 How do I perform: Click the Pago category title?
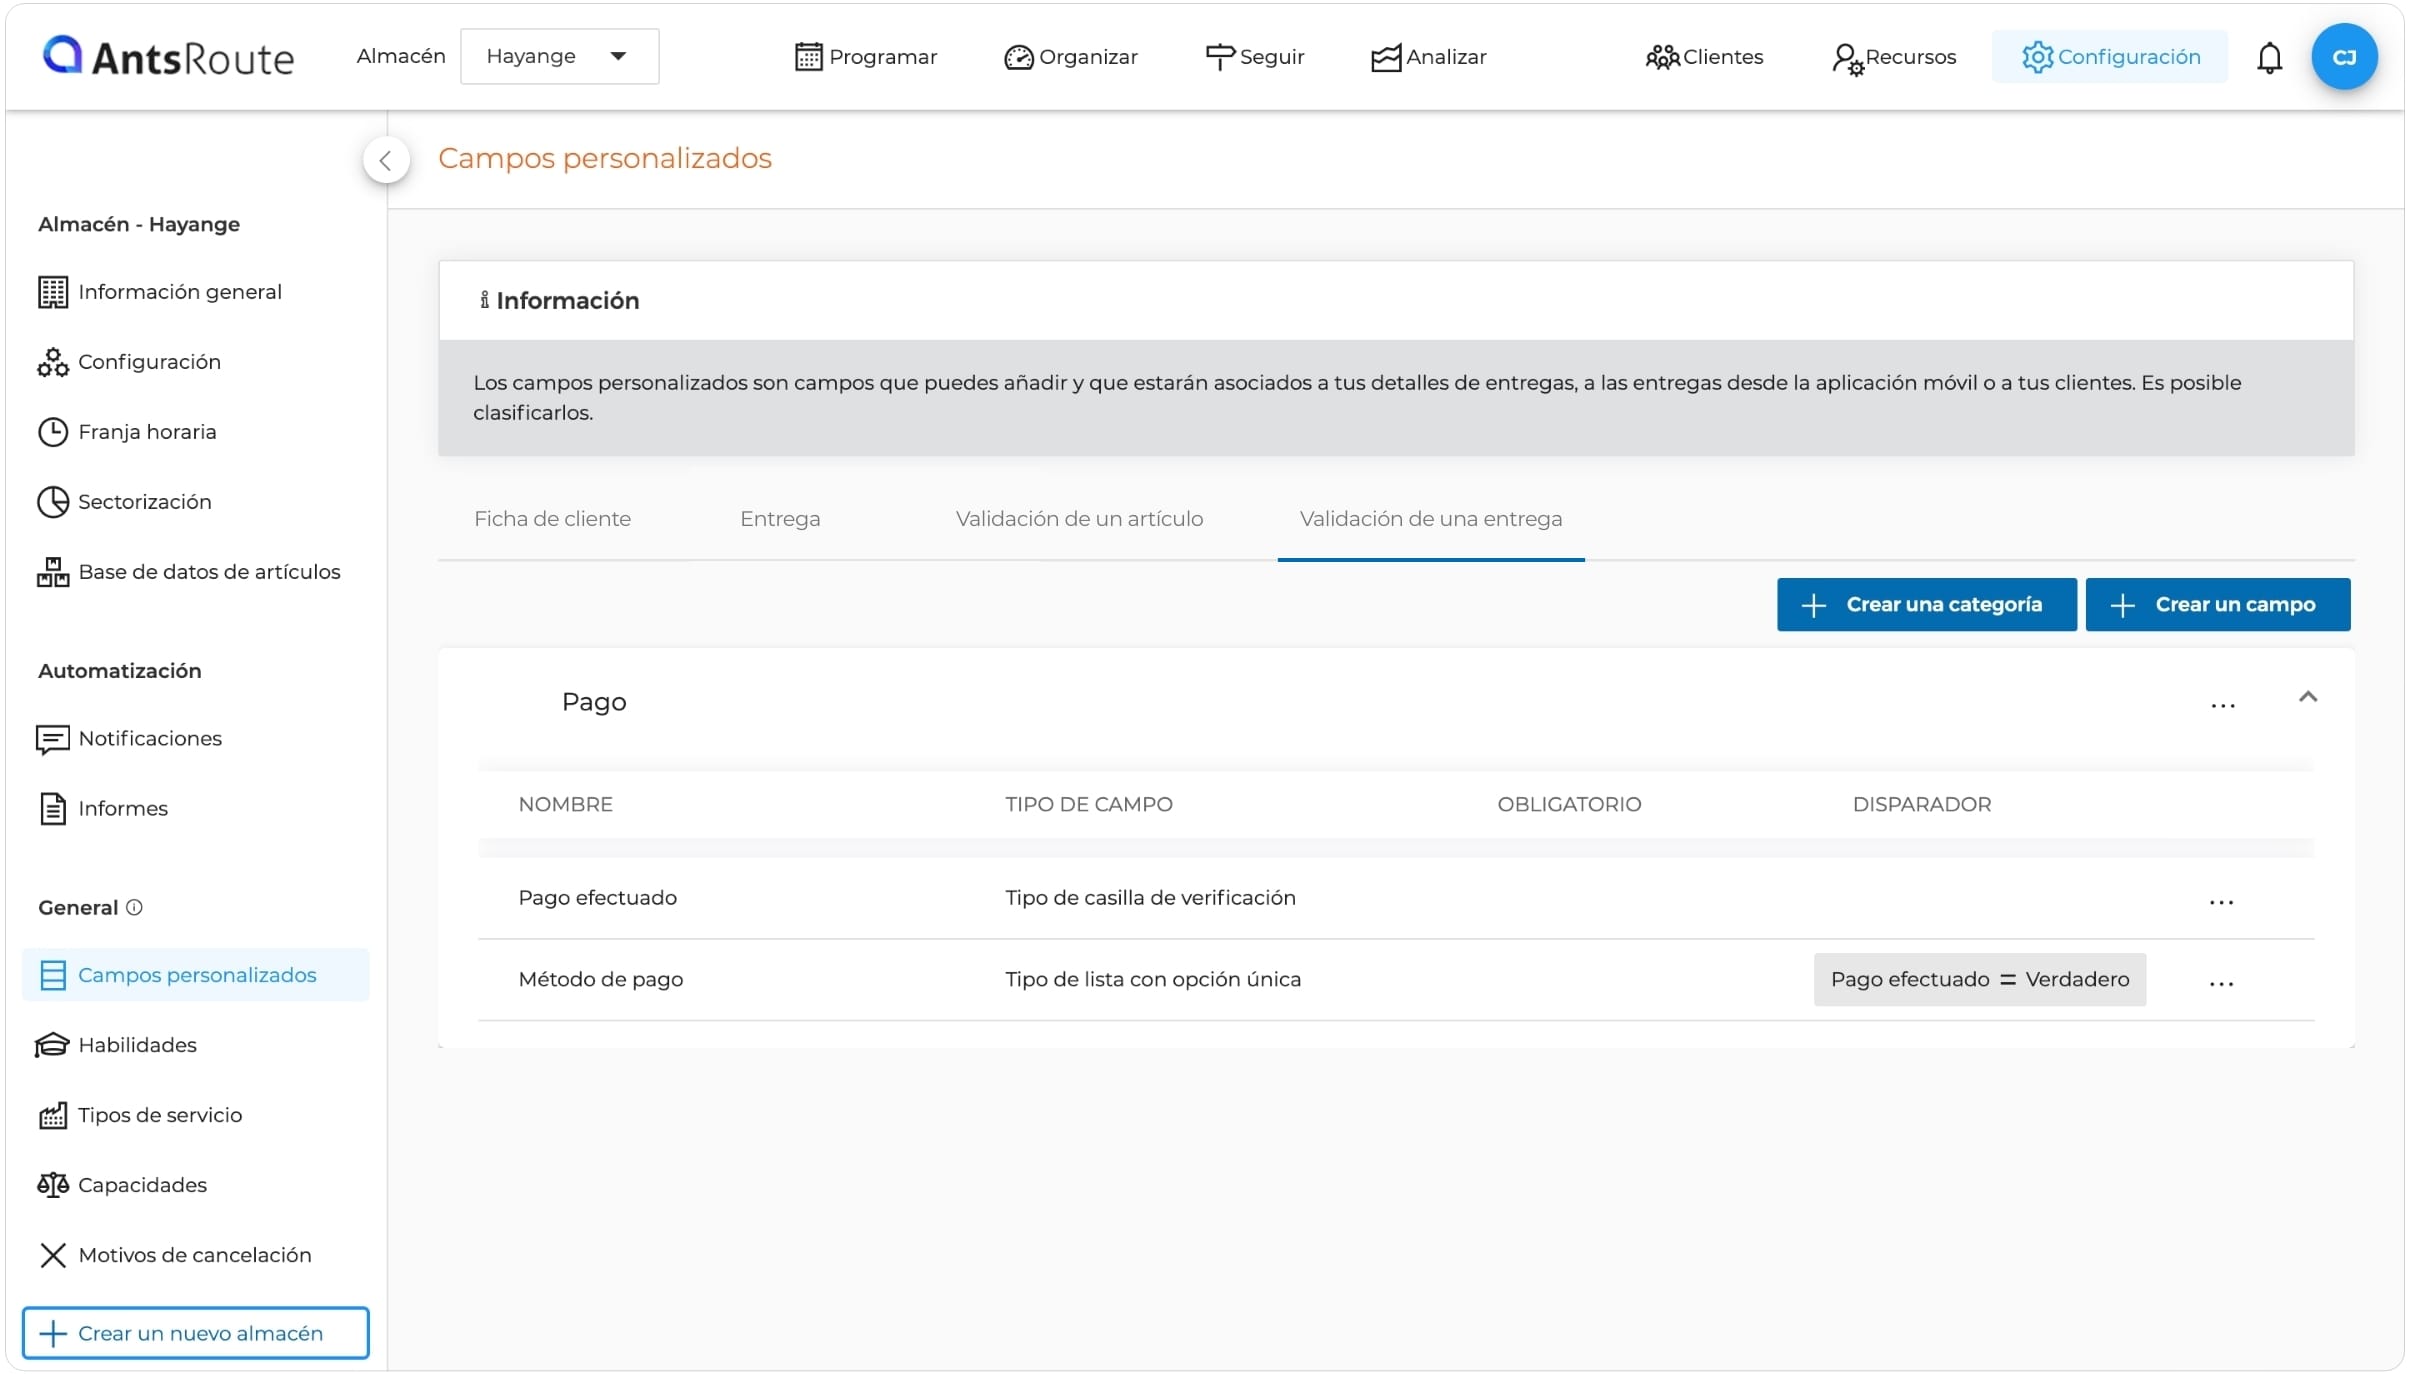(594, 702)
